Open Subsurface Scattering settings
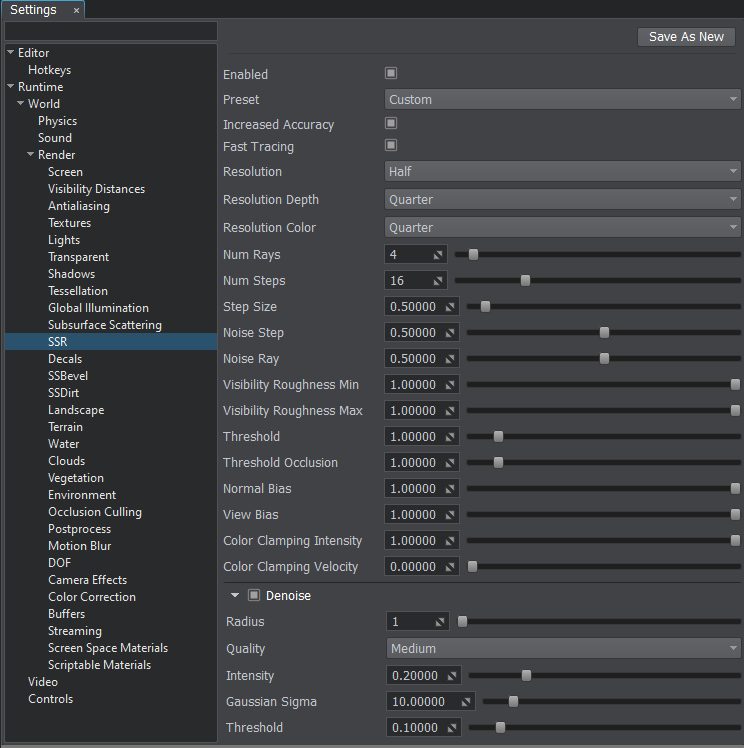744x748 pixels. pos(105,325)
